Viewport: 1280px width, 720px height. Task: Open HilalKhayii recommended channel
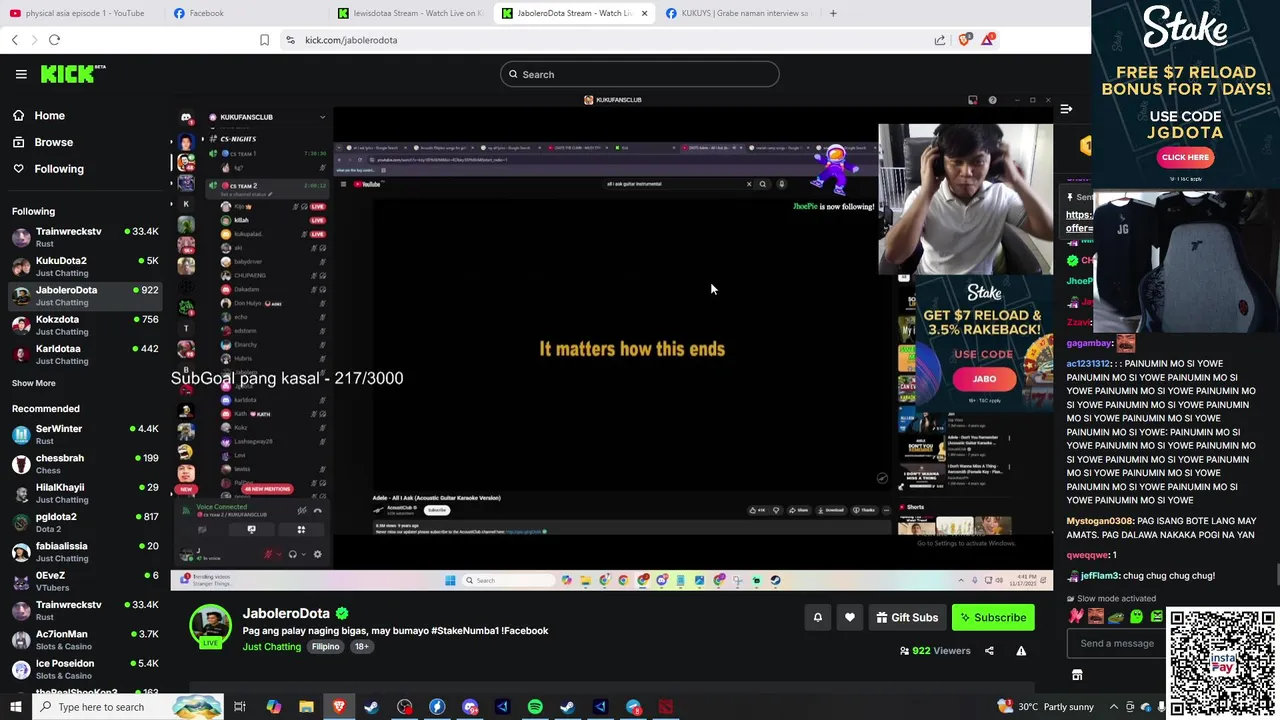coord(85,493)
